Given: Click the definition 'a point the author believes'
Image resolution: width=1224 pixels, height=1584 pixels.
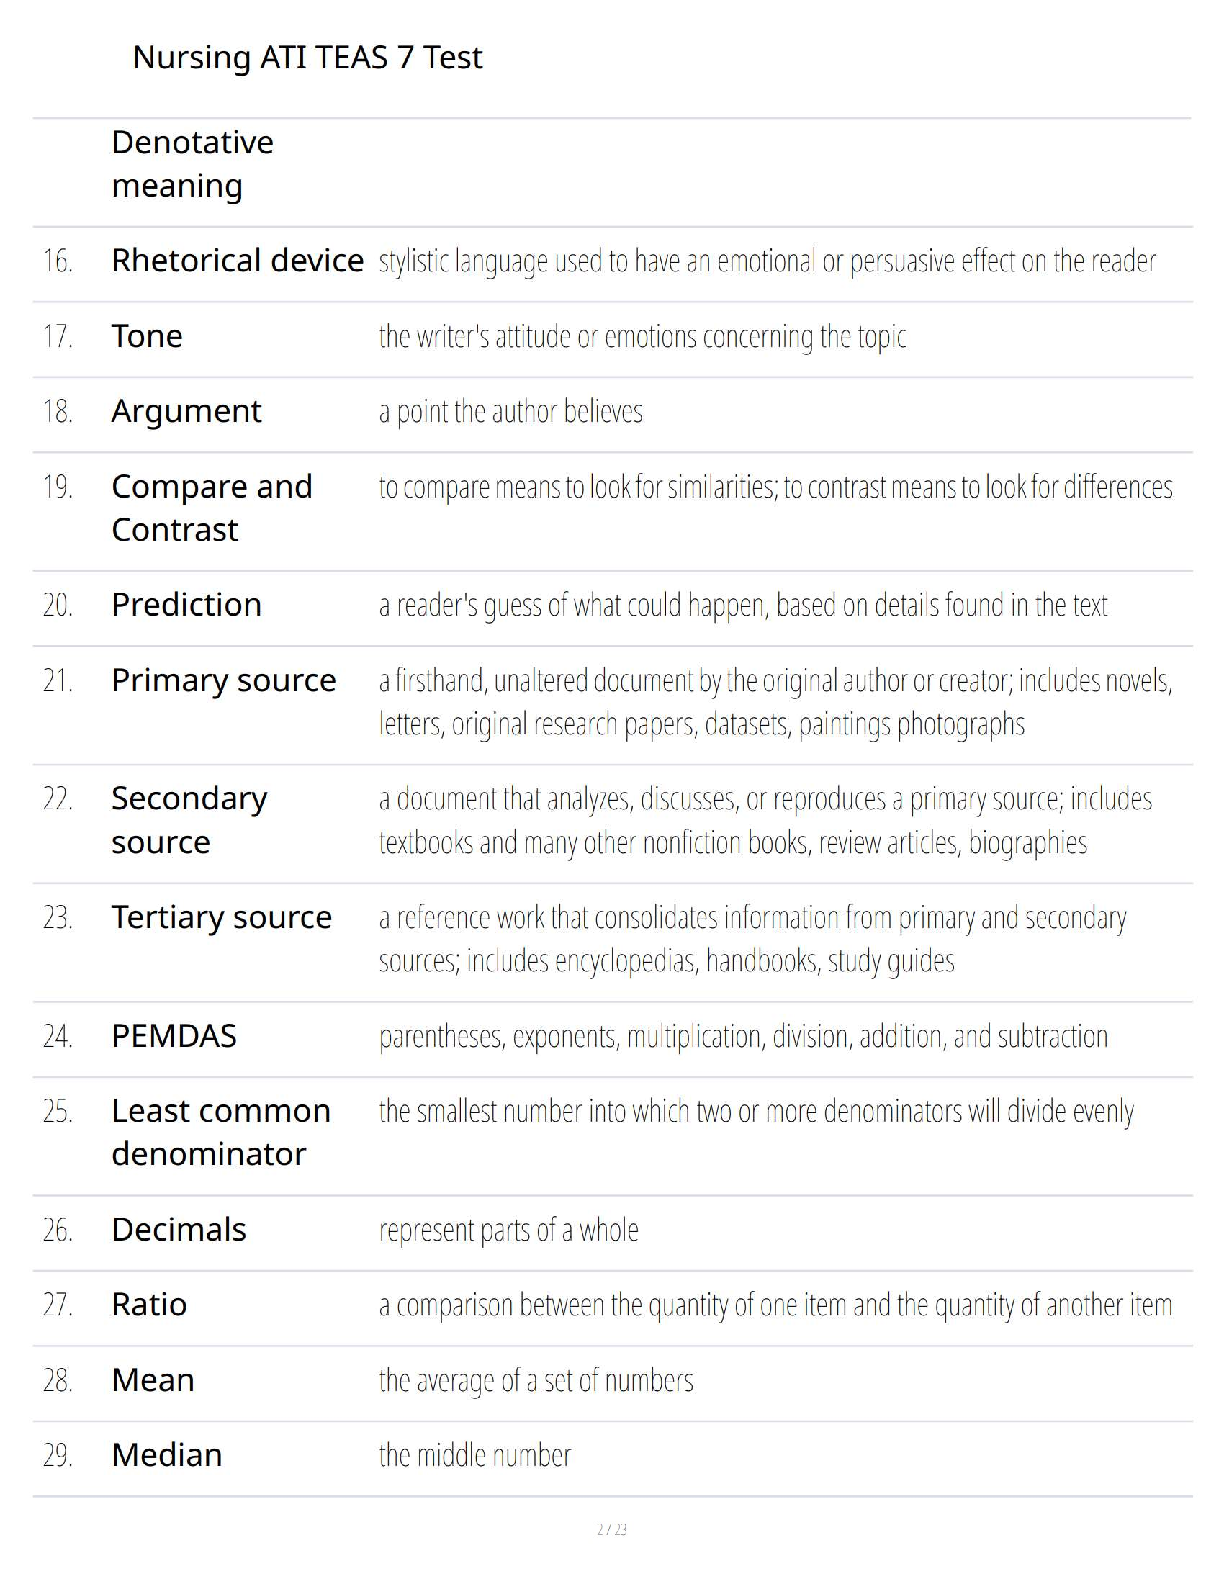Looking at the screenshot, I should click(x=510, y=411).
